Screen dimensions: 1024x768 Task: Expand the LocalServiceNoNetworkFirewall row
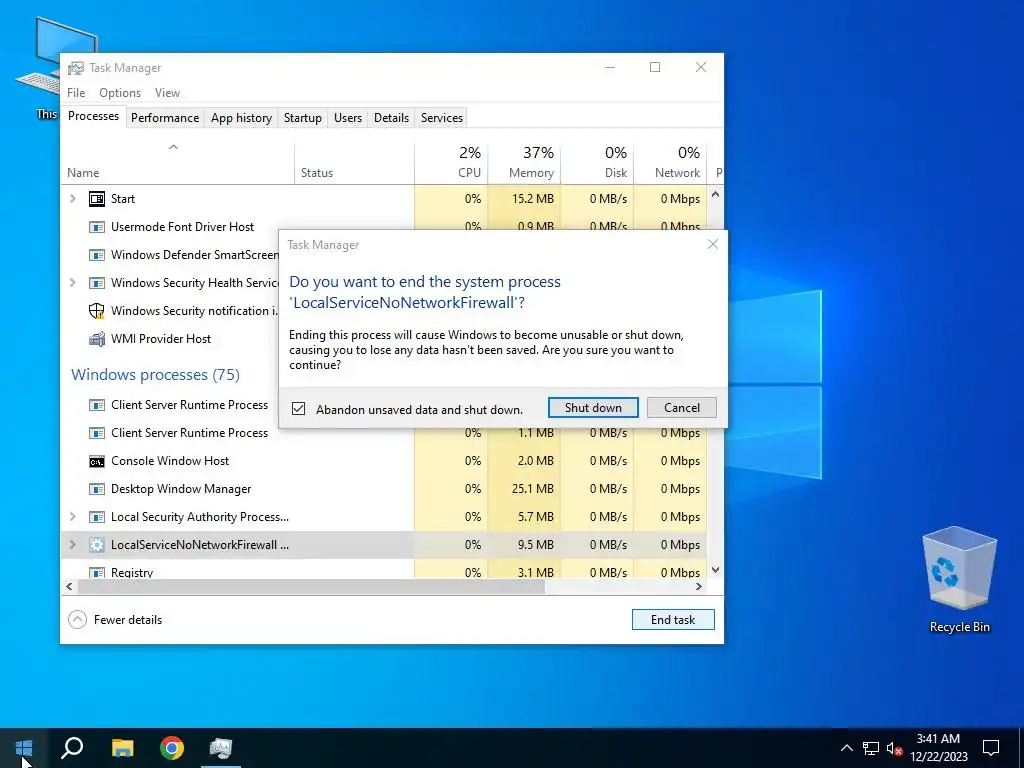click(72, 545)
